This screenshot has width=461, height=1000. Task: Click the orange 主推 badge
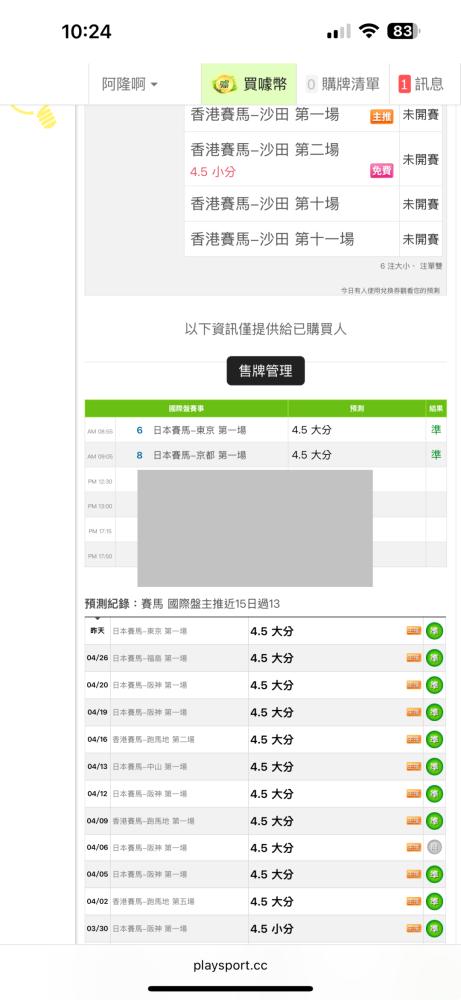click(381, 117)
